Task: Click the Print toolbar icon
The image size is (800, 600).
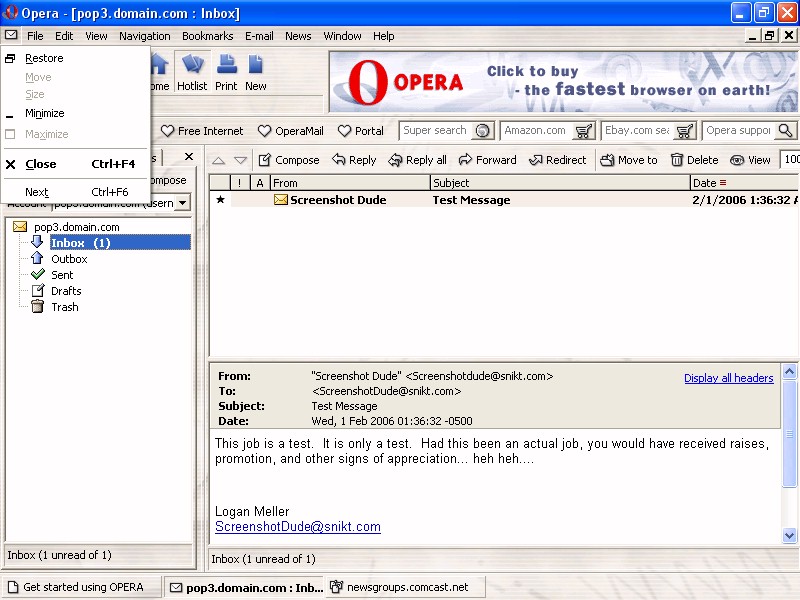Action: [226, 72]
